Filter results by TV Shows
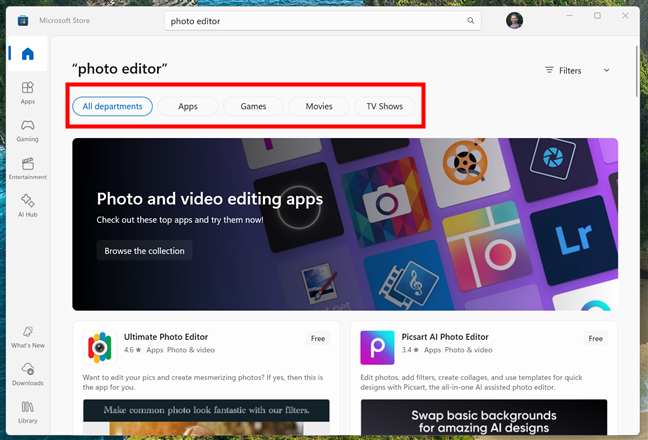This screenshot has height=440, width=648. [x=385, y=107]
